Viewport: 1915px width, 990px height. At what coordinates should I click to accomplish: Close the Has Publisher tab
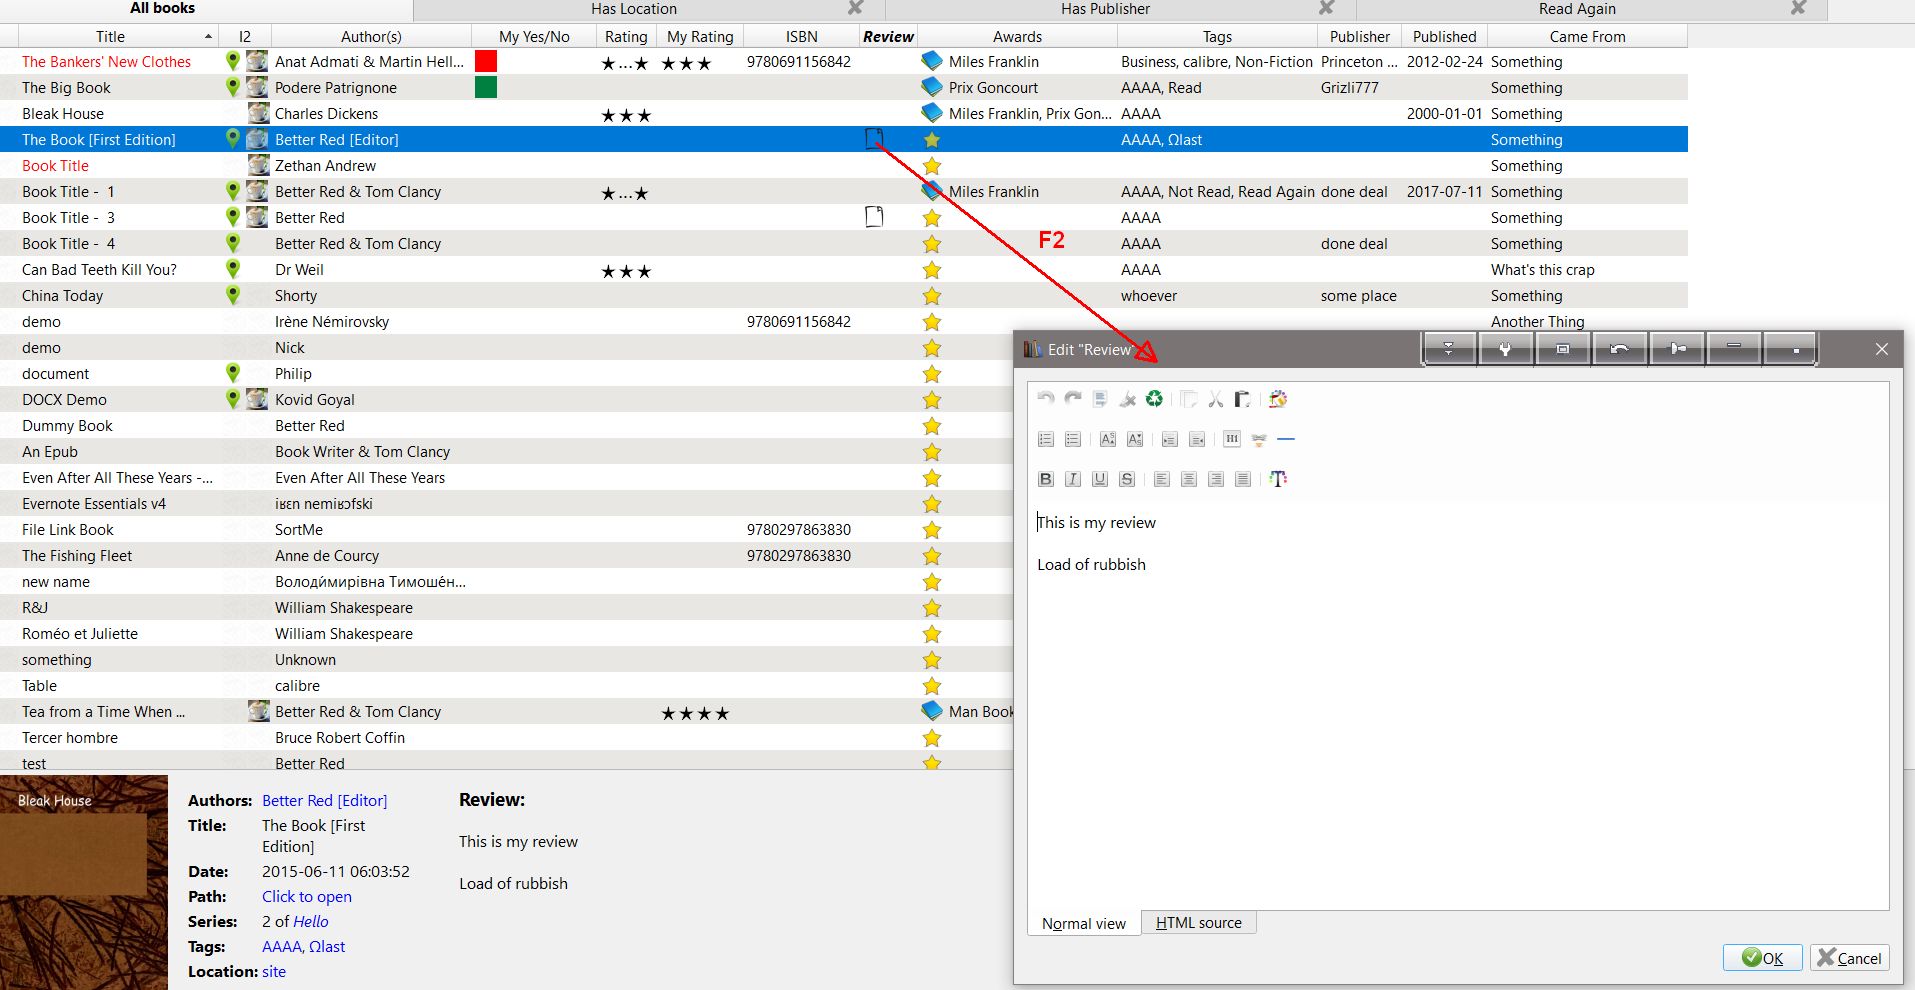pyautogui.click(x=1326, y=8)
